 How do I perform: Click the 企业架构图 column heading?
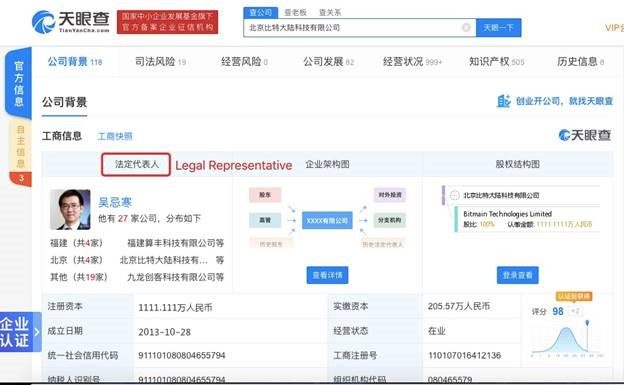(x=327, y=164)
